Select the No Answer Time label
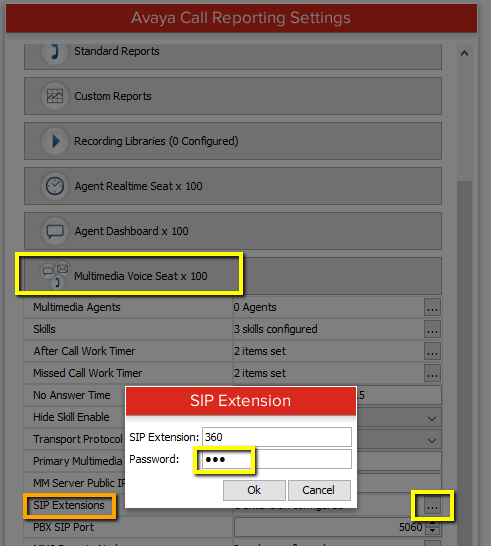 [x=72, y=395]
